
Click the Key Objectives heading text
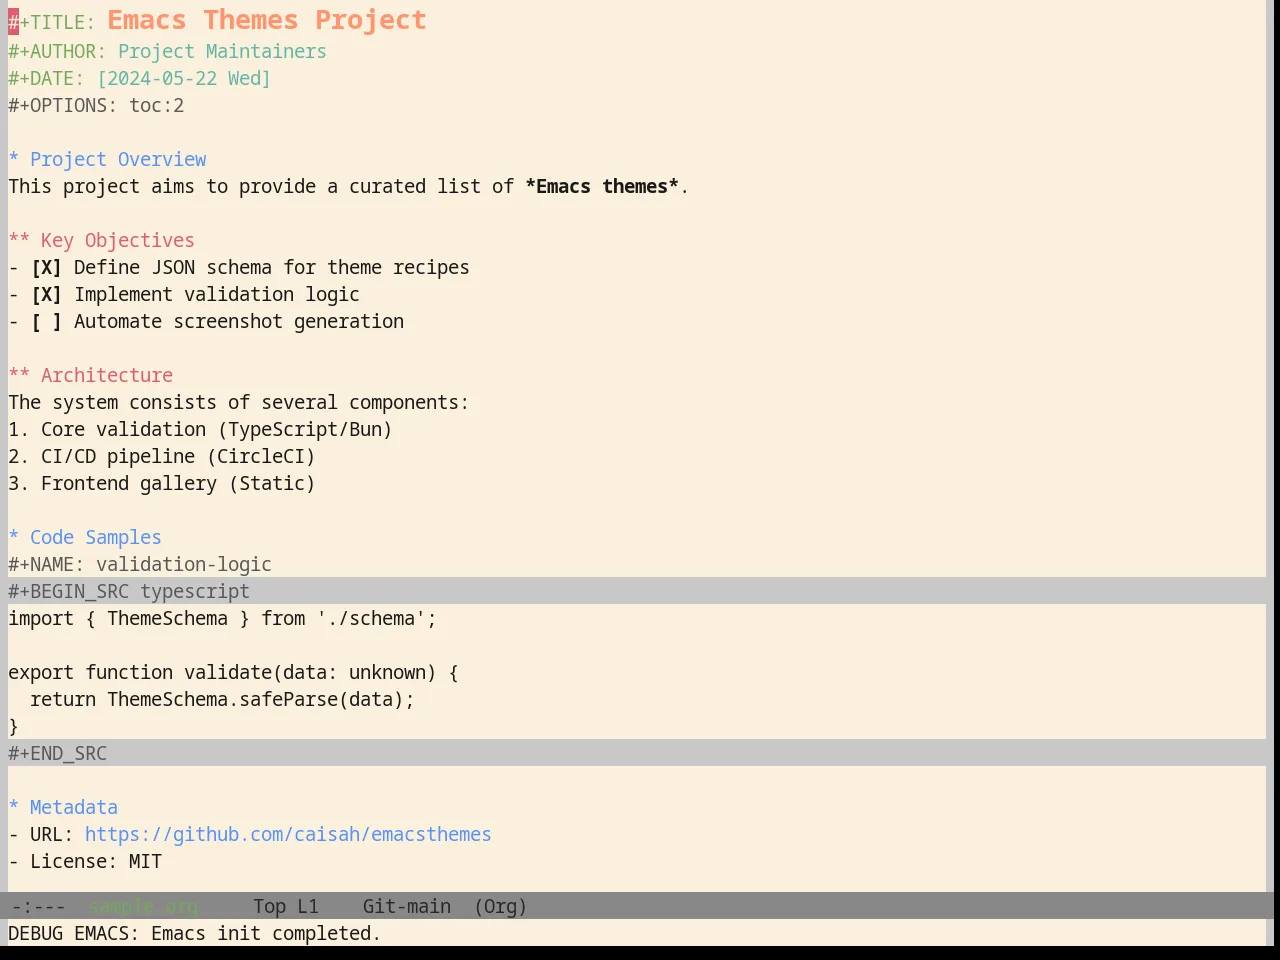(x=118, y=241)
